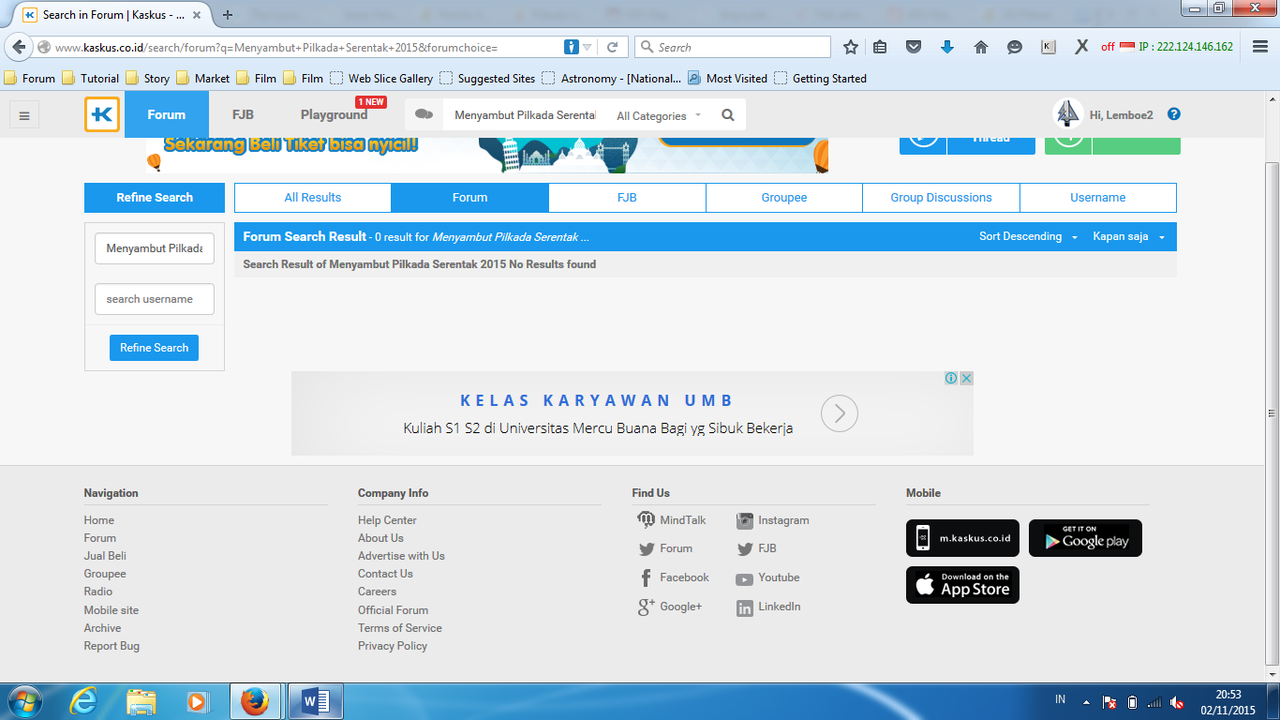Click the Firefox Search box in toolbar
This screenshot has height=720, width=1280.
tap(733, 47)
